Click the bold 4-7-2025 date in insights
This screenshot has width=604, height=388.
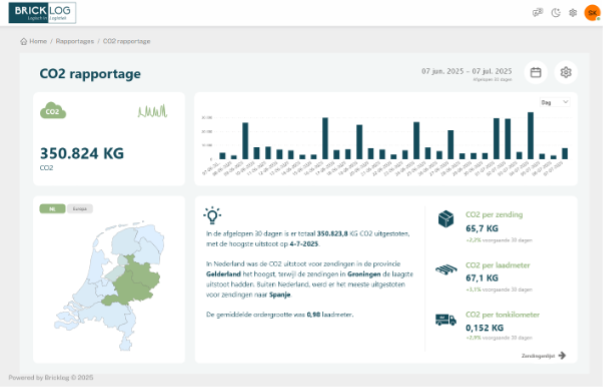304,244
